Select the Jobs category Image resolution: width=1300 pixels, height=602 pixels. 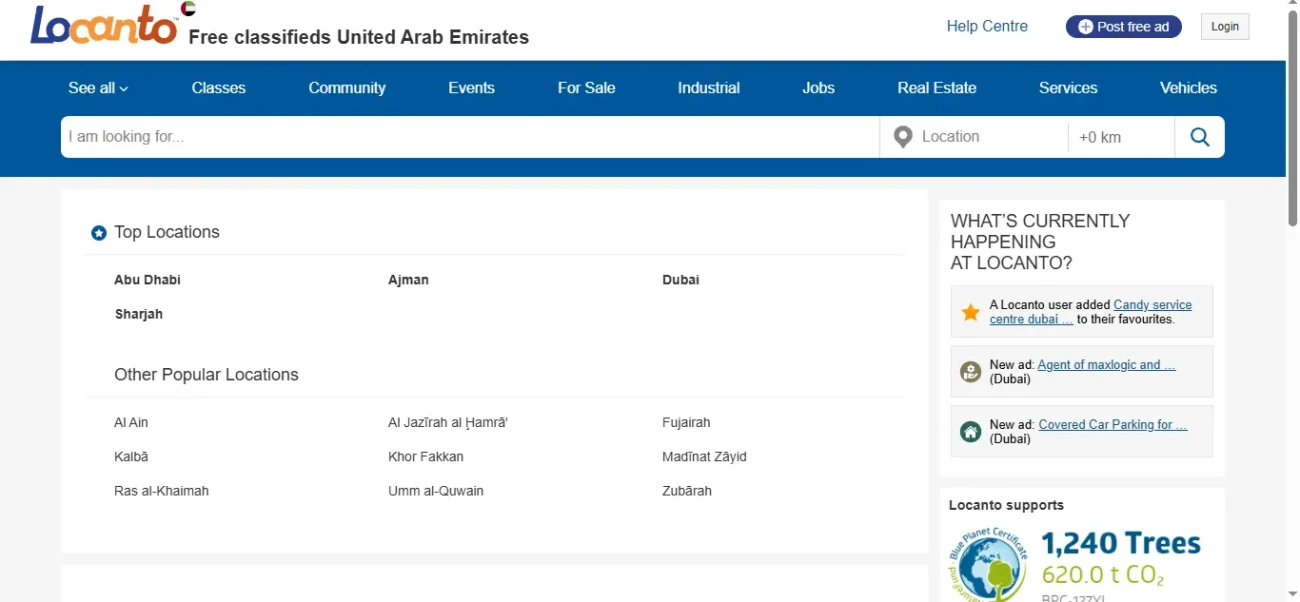pos(818,88)
